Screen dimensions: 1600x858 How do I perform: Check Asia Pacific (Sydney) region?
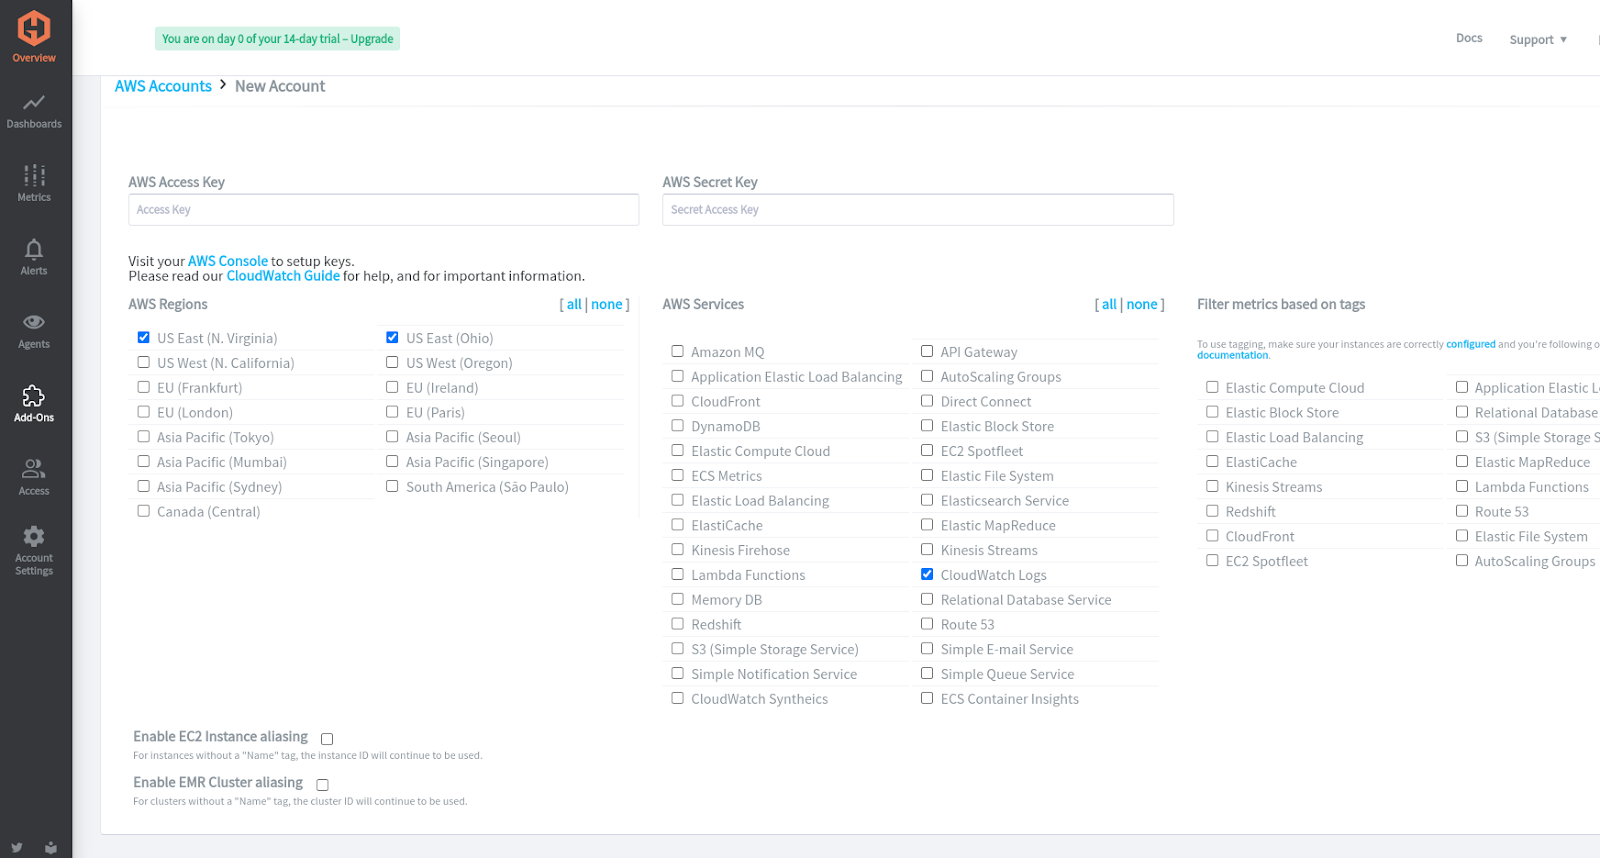point(143,486)
